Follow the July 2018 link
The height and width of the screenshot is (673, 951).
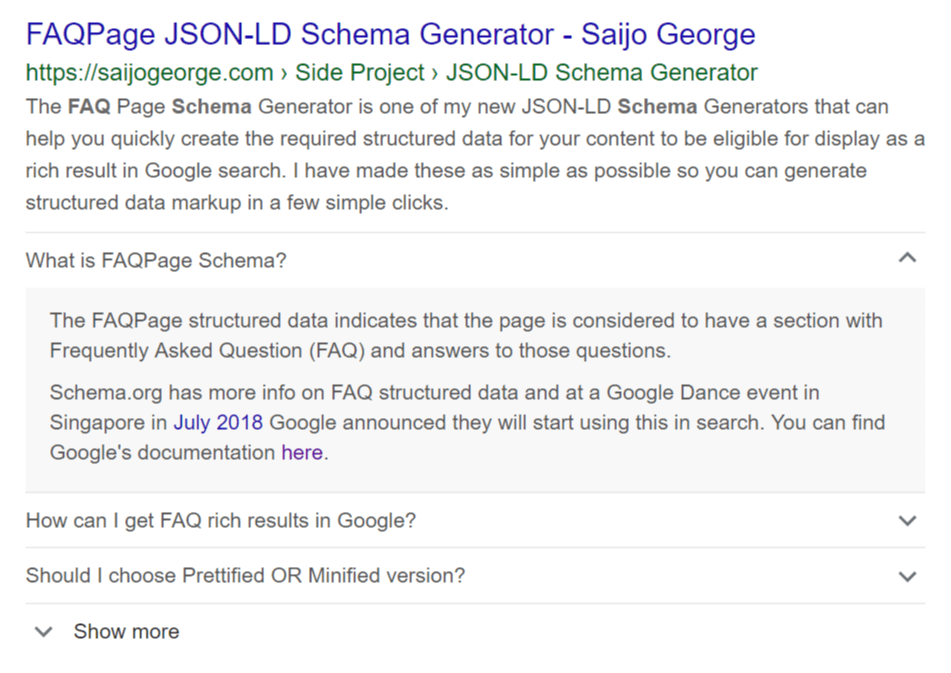coord(218,422)
